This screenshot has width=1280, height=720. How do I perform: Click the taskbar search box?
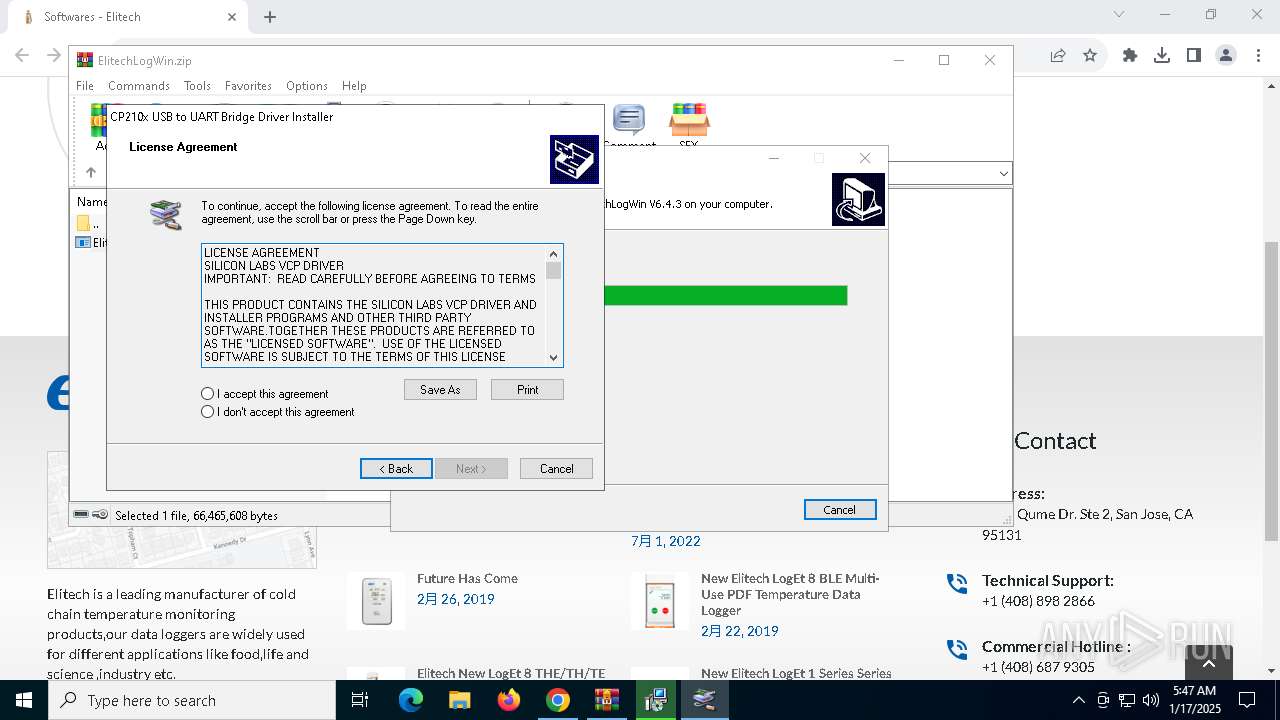[x=192, y=700]
